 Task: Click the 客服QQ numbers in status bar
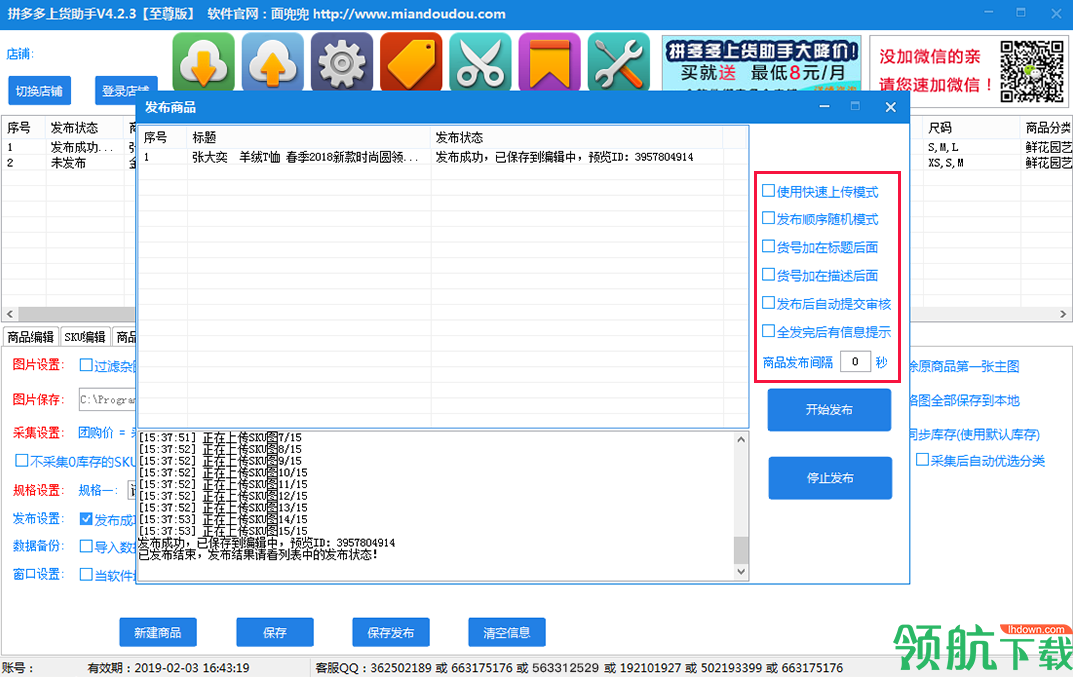tap(579, 667)
